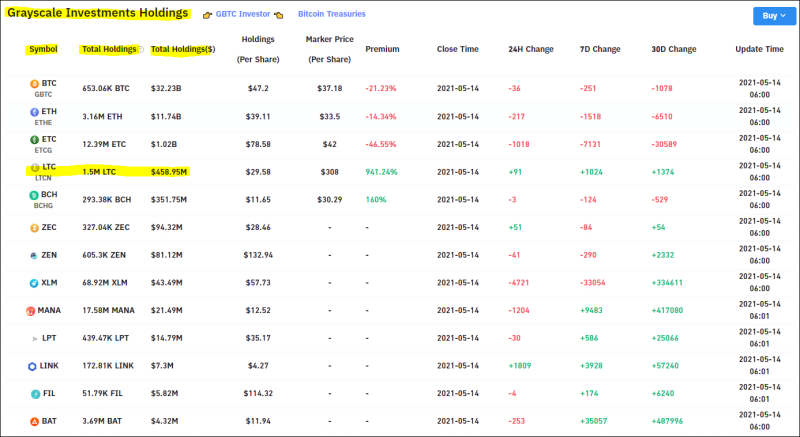Select the +334611 XLM 30D change
The width and height of the screenshot is (800, 437).
pos(667,282)
